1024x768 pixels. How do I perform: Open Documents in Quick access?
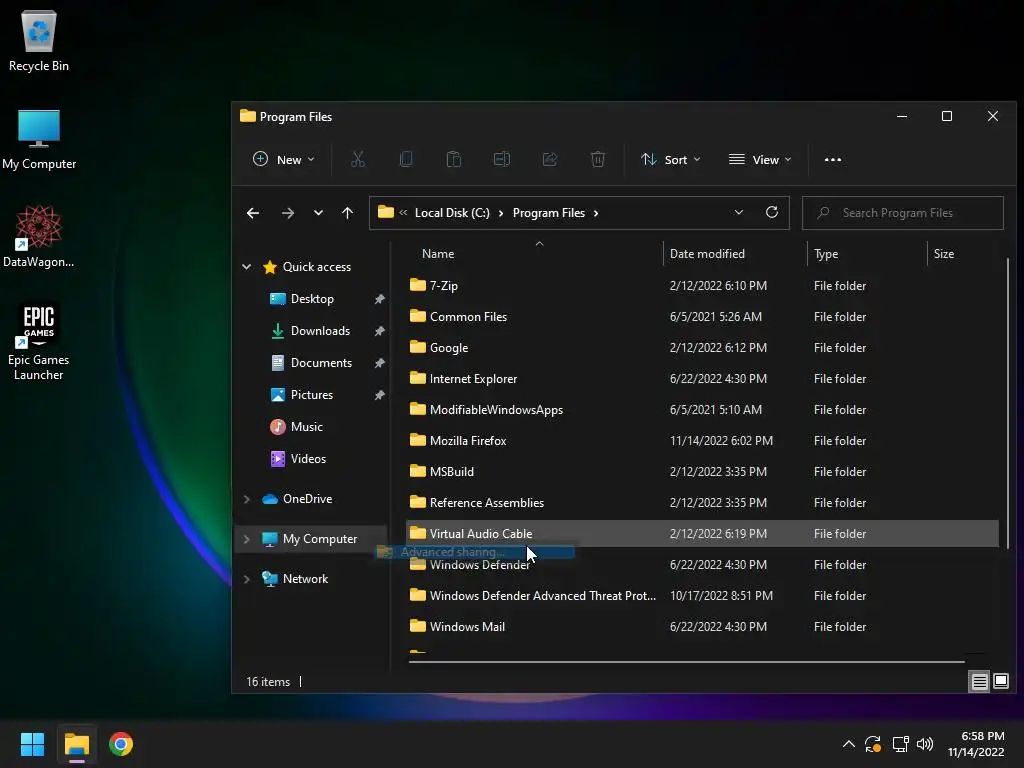click(x=312, y=363)
